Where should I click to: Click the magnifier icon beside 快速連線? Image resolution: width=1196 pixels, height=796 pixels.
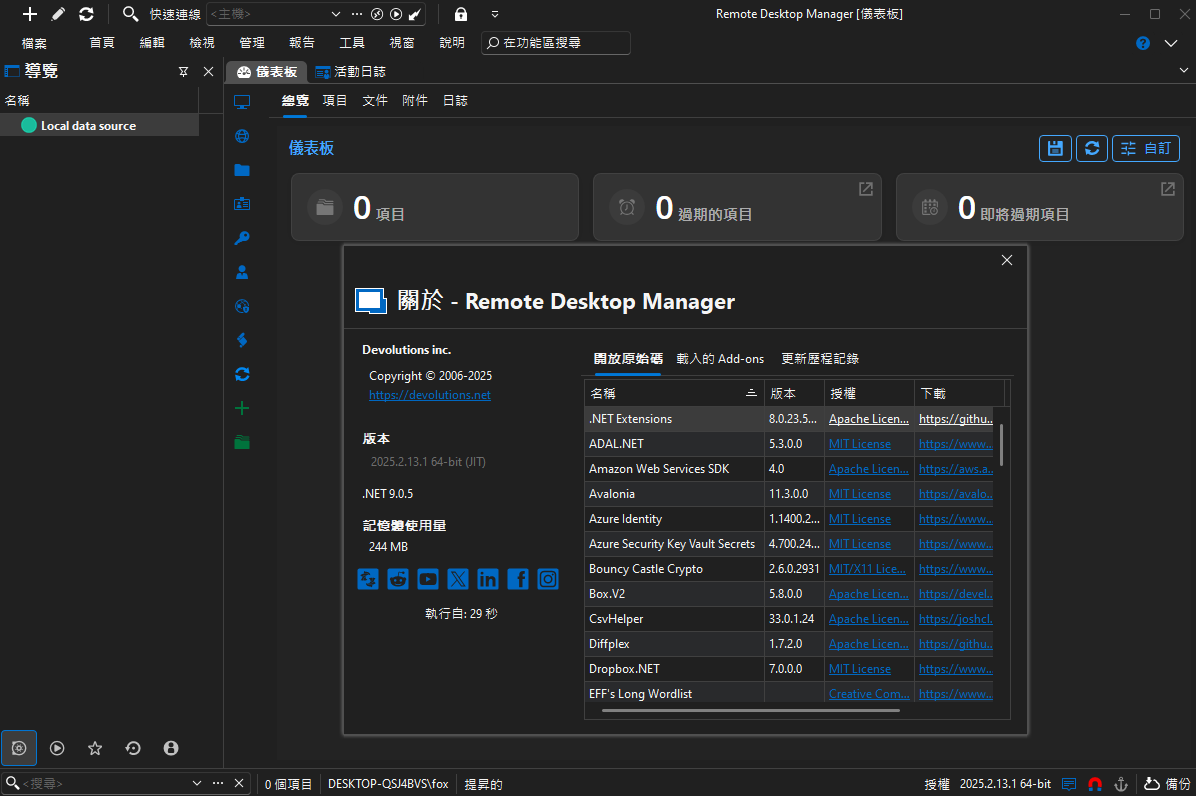pyautogui.click(x=130, y=14)
